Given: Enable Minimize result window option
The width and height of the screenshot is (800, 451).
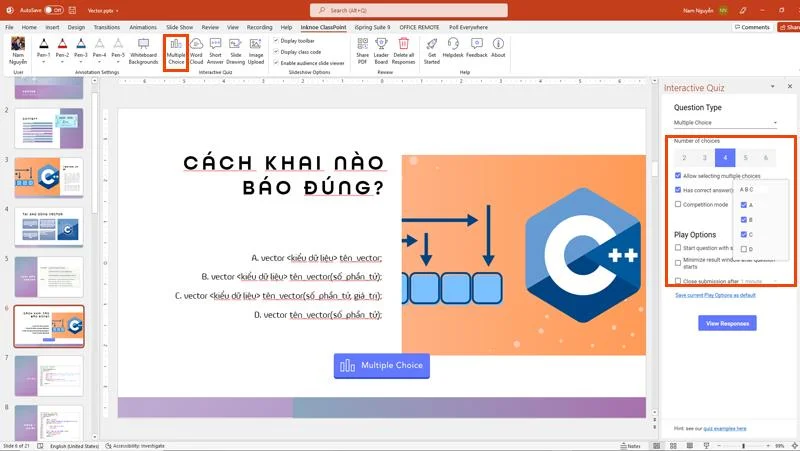Looking at the screenshot, I should 678,263.
